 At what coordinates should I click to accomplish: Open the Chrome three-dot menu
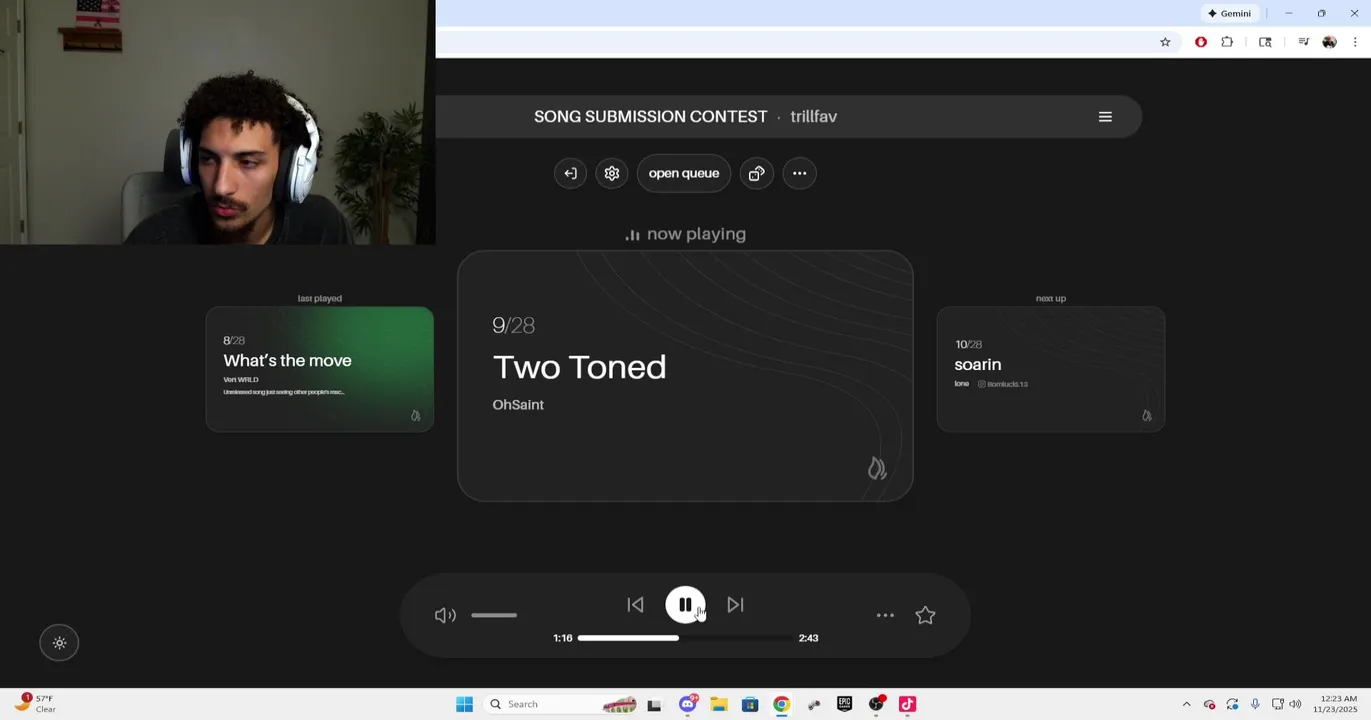tap(1355, 42)
